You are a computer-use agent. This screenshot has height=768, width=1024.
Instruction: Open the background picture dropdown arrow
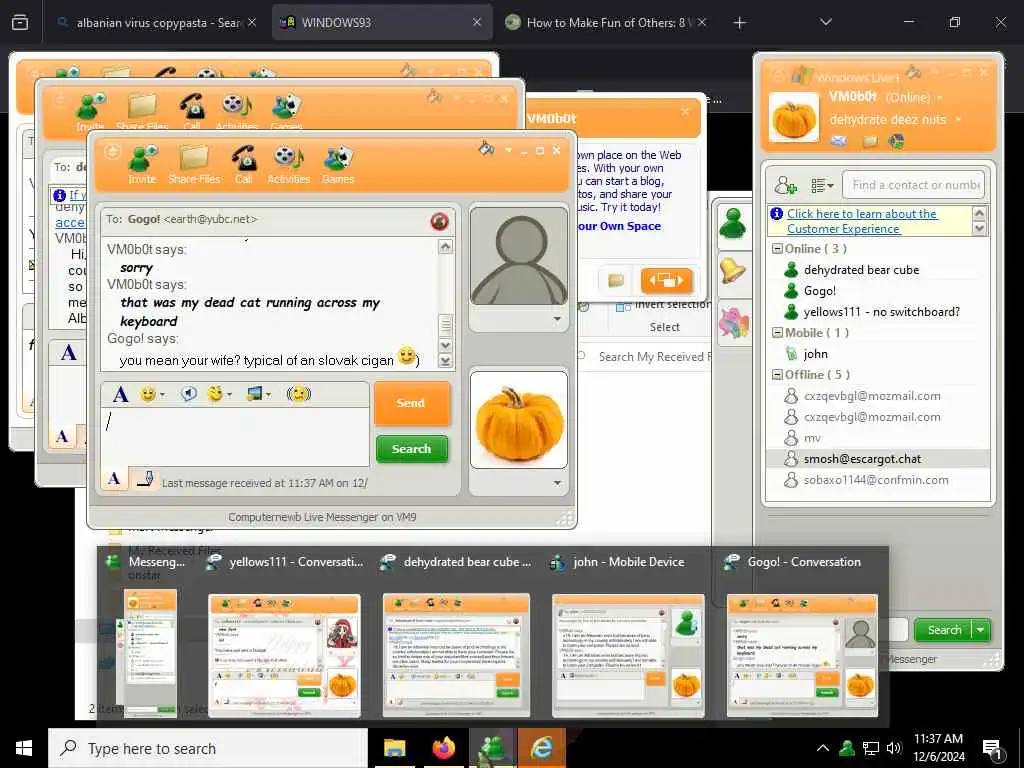click(268, 394)
